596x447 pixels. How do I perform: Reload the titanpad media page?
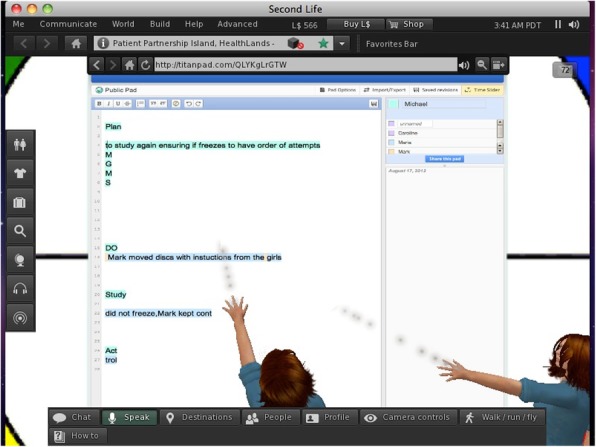(x=145, y=65)
